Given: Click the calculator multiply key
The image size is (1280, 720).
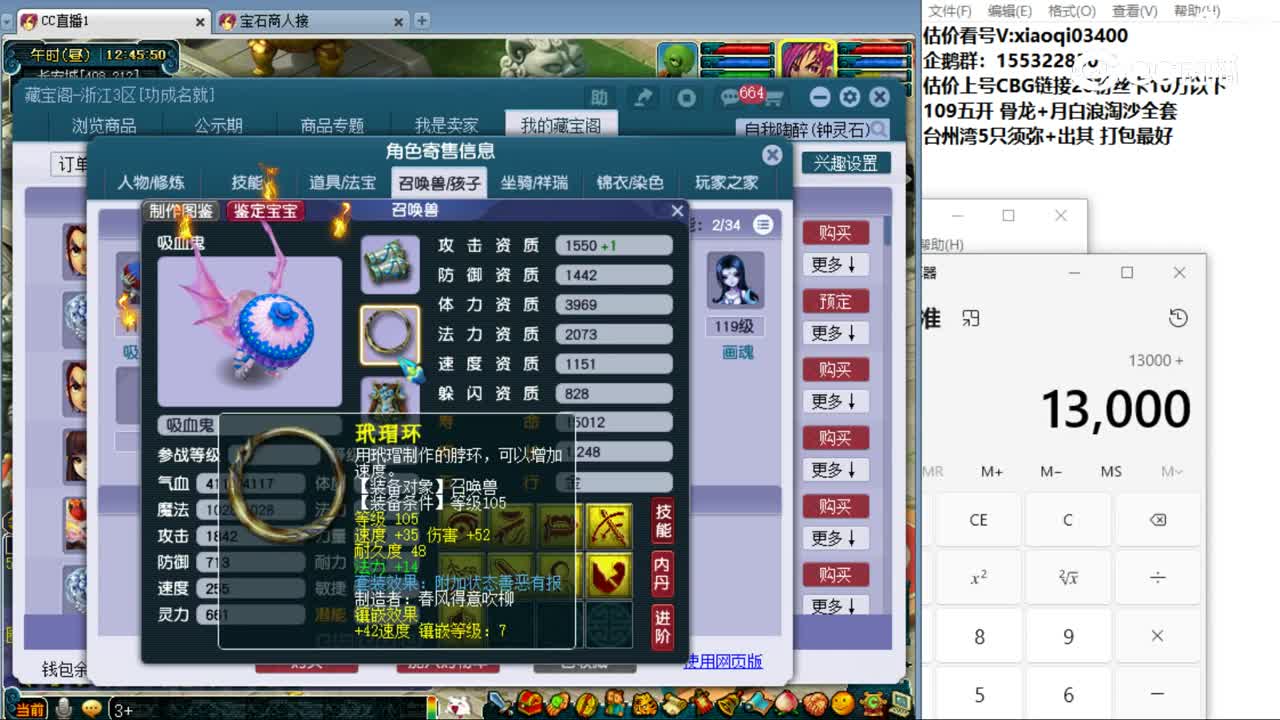Looking at the screenshot, I should tap(1157, 636).
